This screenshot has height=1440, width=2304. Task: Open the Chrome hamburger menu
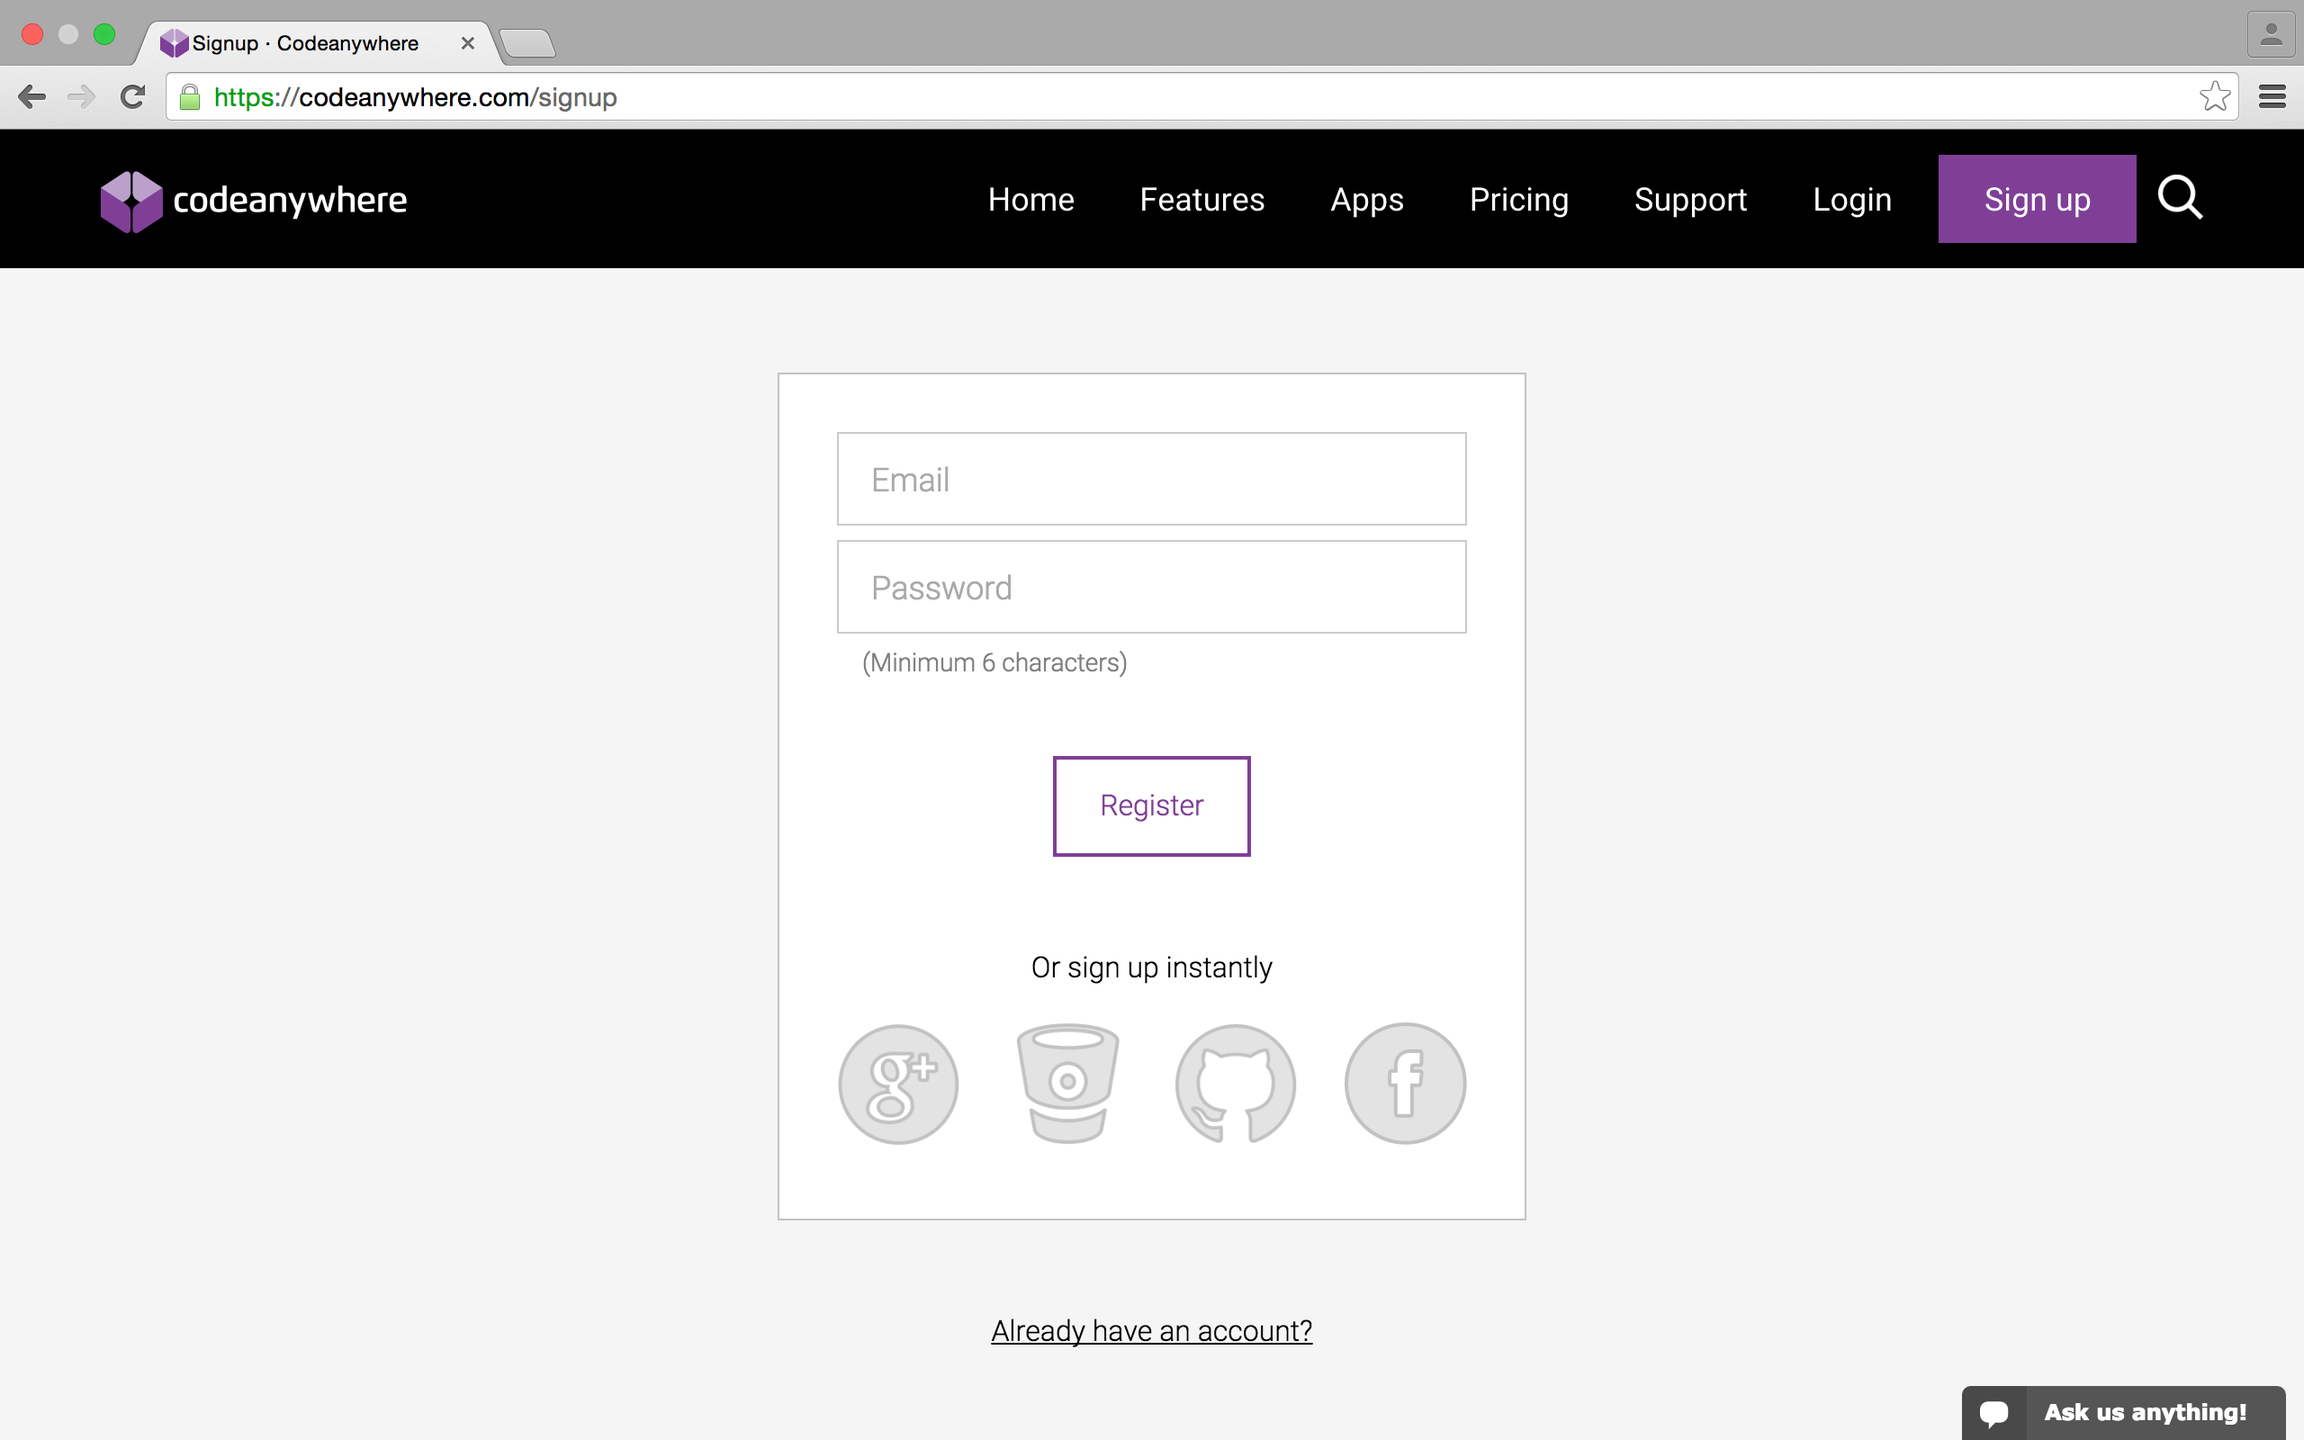coord(2272,97)
